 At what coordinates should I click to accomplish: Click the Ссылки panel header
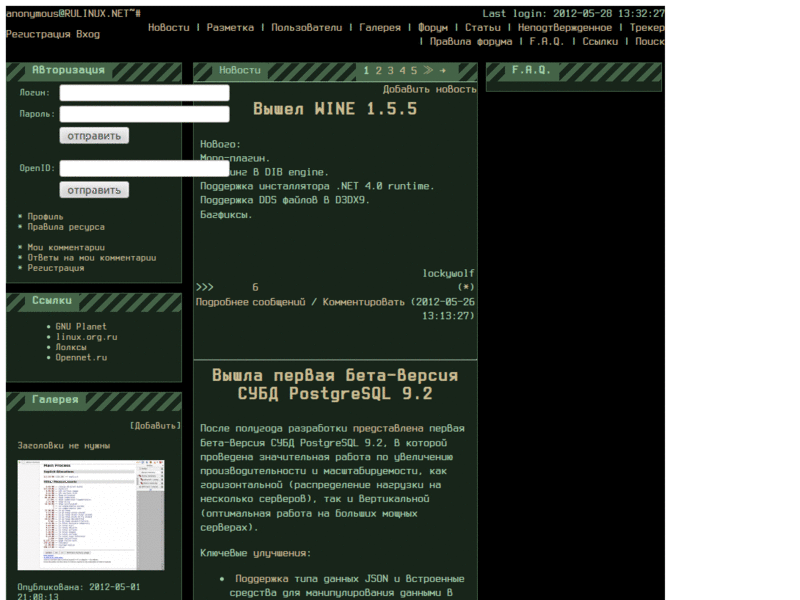tap(52, 301)
